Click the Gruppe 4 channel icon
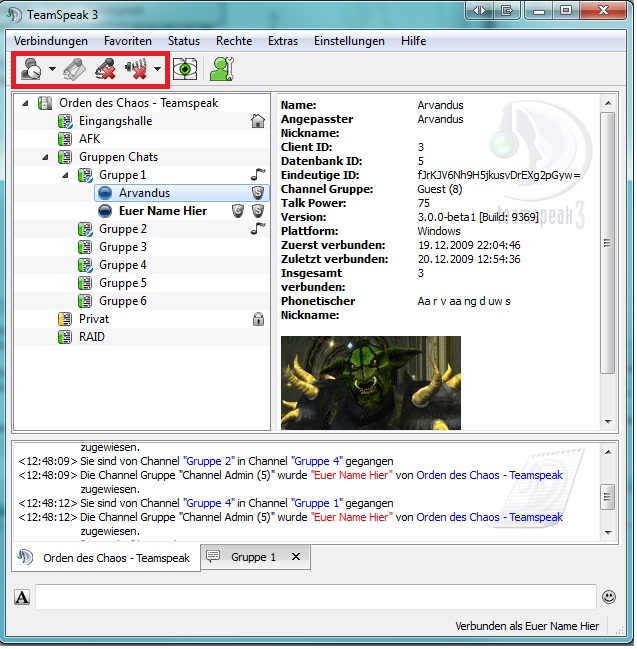 (85, 265)
